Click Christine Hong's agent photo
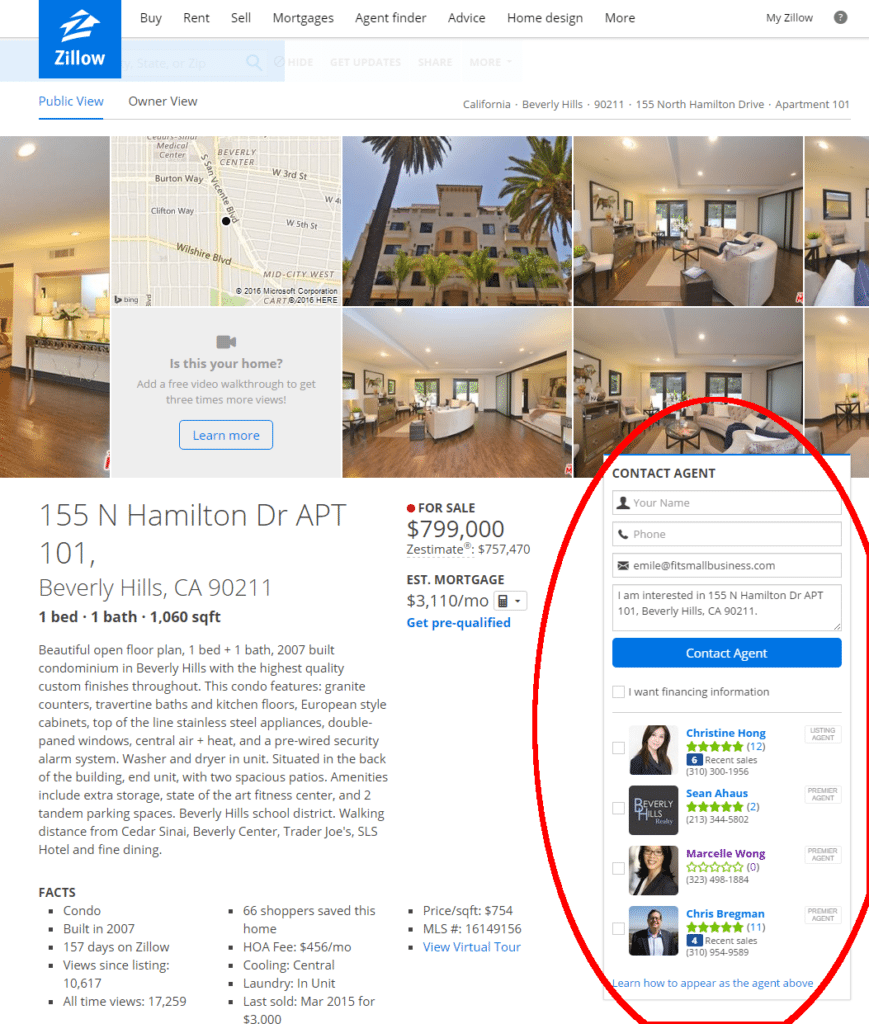This screenshot has width=869, height=1024. tap(653, 750)
